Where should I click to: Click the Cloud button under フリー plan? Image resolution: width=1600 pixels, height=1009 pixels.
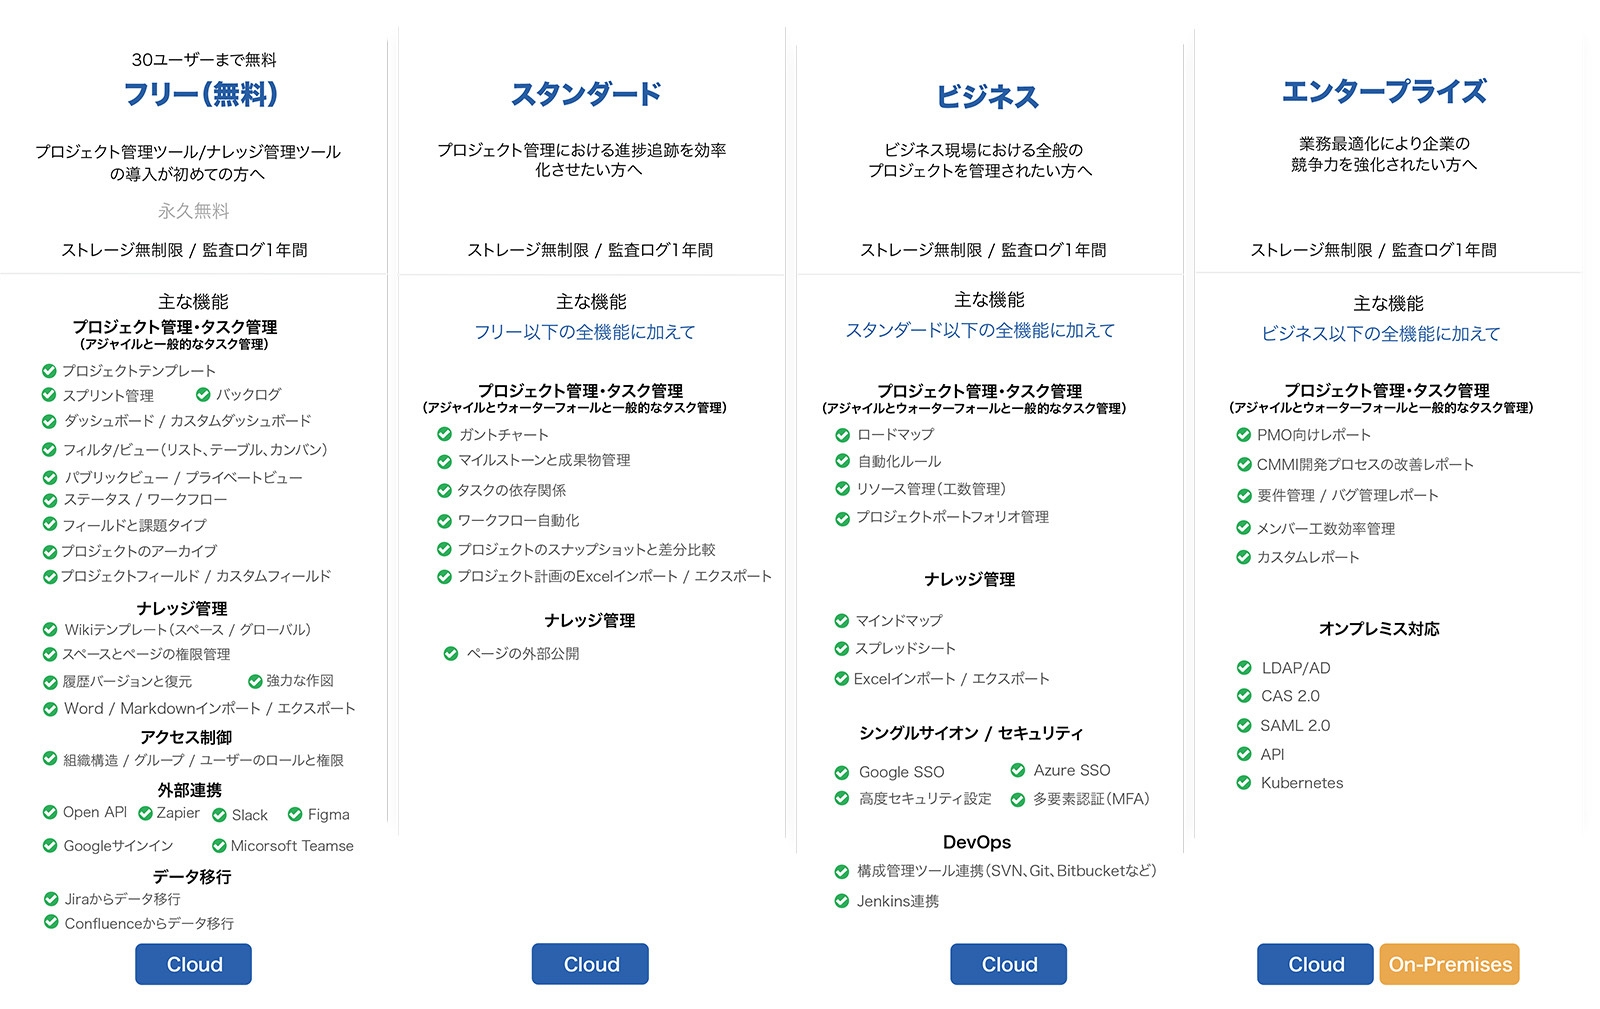(x=193, y=964)
